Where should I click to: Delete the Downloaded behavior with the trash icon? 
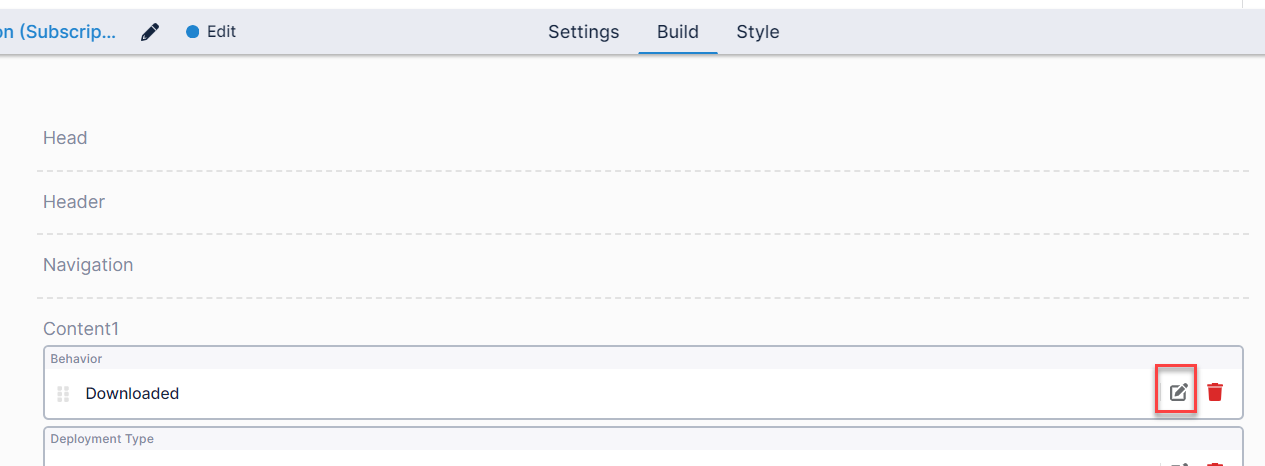1215,392
